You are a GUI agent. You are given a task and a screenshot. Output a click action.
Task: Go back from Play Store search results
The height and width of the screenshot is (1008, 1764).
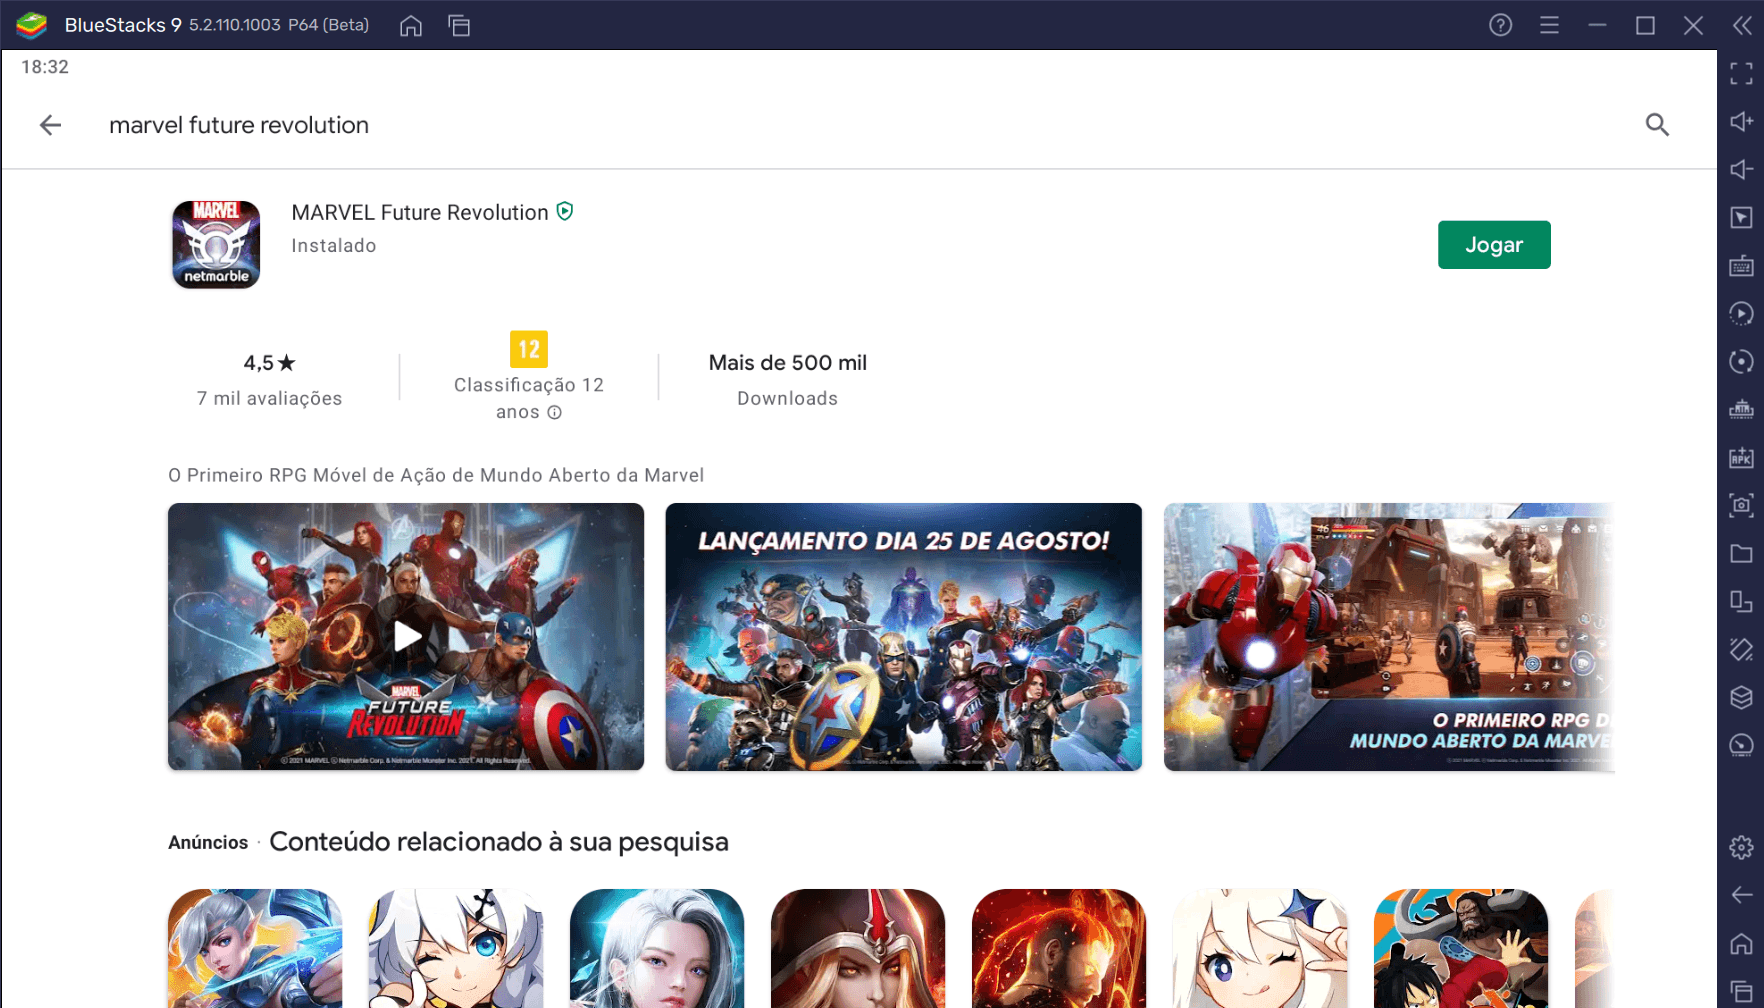coord(50,125)
